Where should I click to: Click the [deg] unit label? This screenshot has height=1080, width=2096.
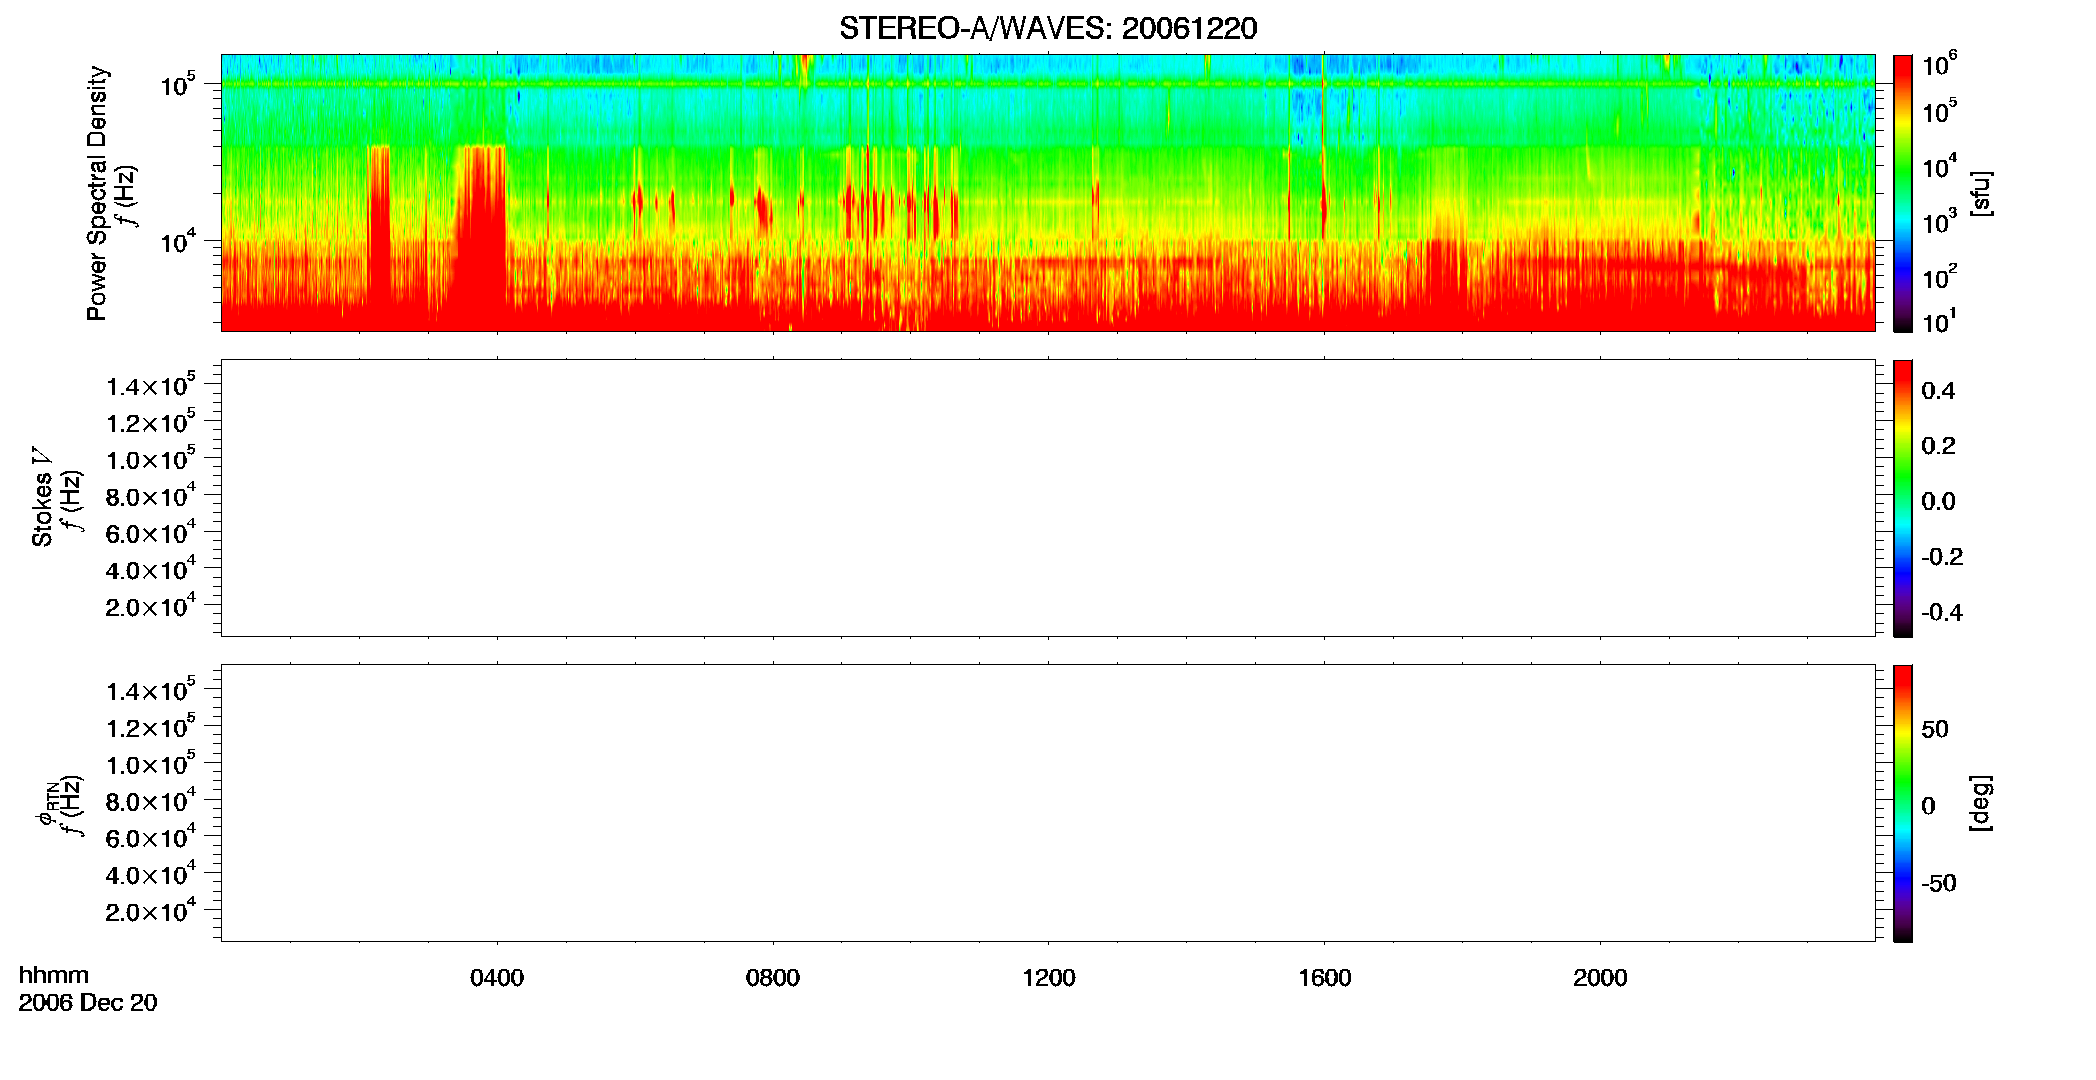pos(1980,803)
